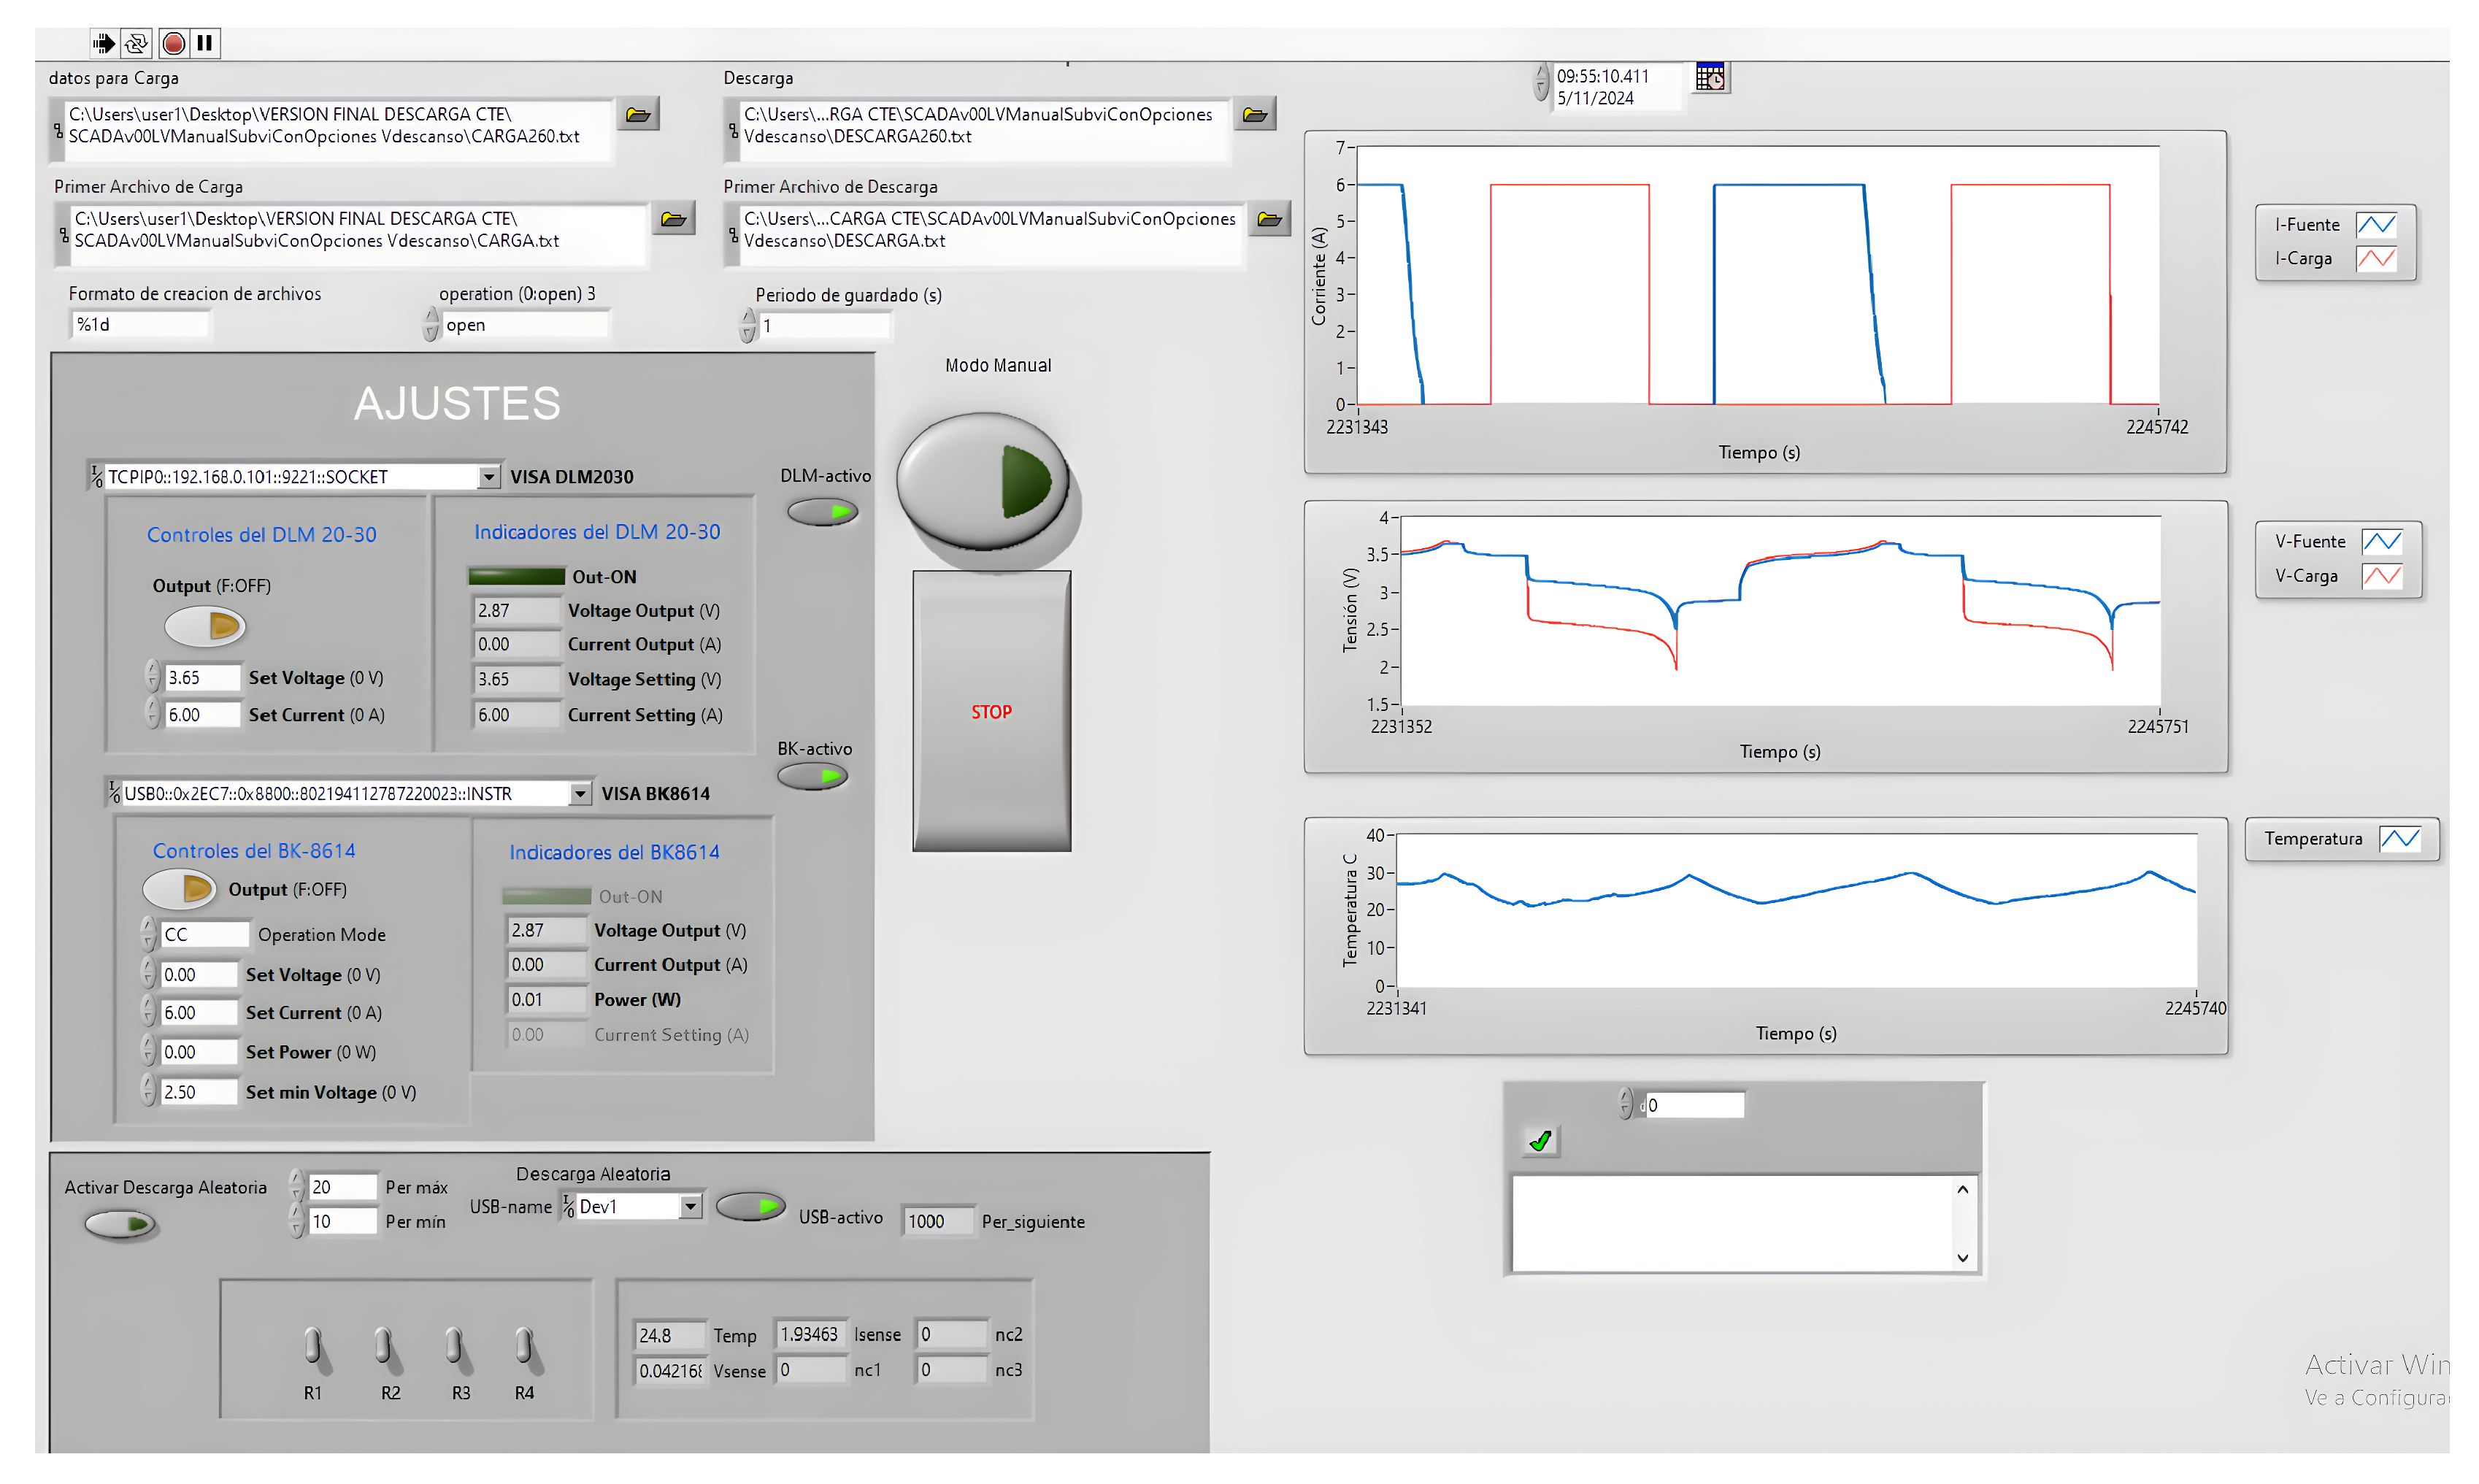Click the Pause toolbar icon
This screenshot has width=2479, height=1484.
click(205, 43)
